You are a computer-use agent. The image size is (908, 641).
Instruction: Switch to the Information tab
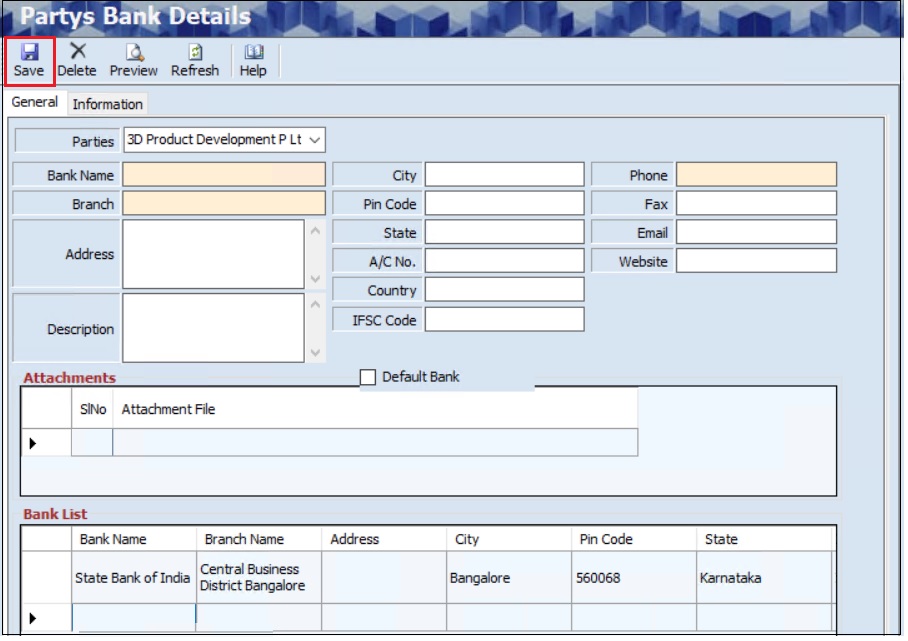click(x=107, y=104)
